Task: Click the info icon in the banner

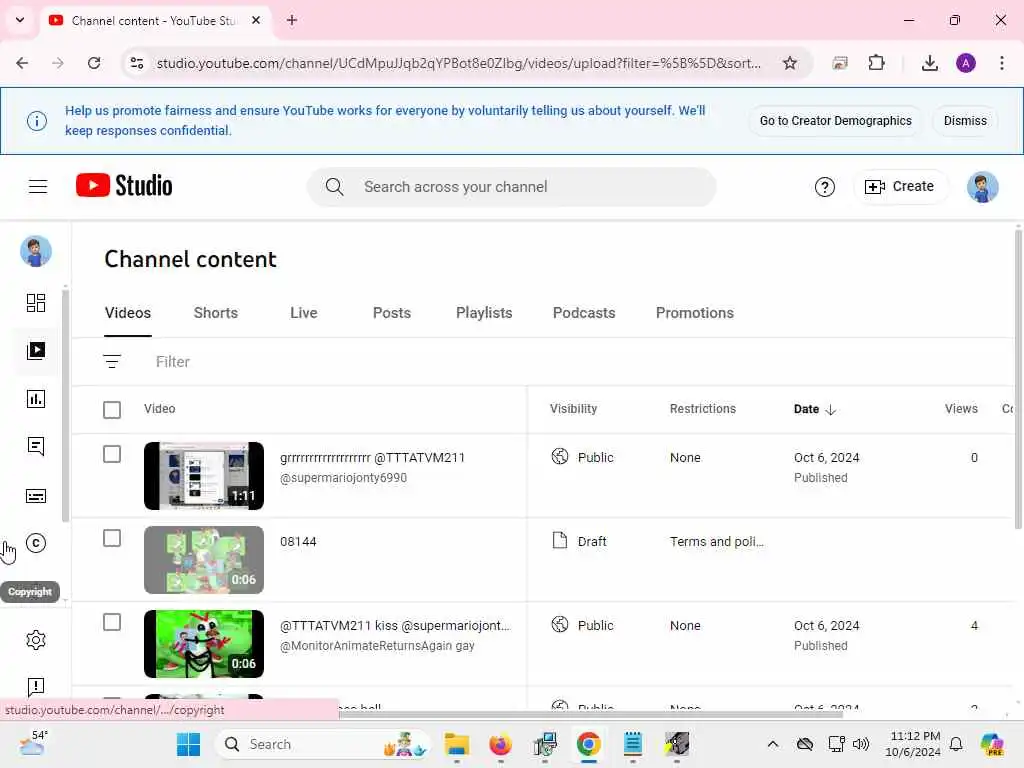Action: (x=37, y=121)
